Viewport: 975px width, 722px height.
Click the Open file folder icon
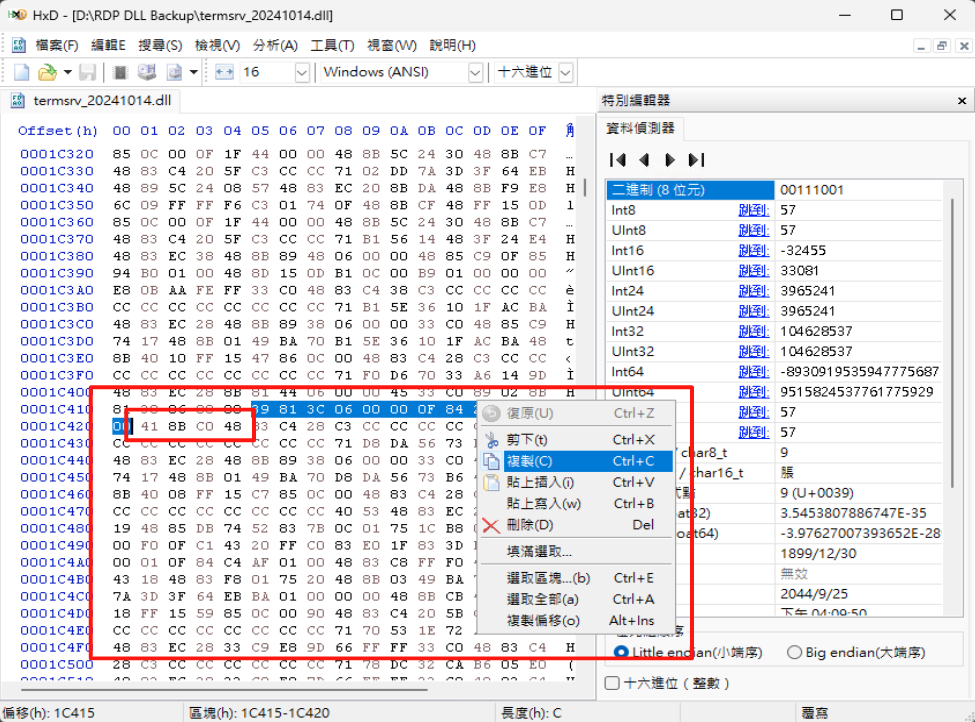click(47, 72)
